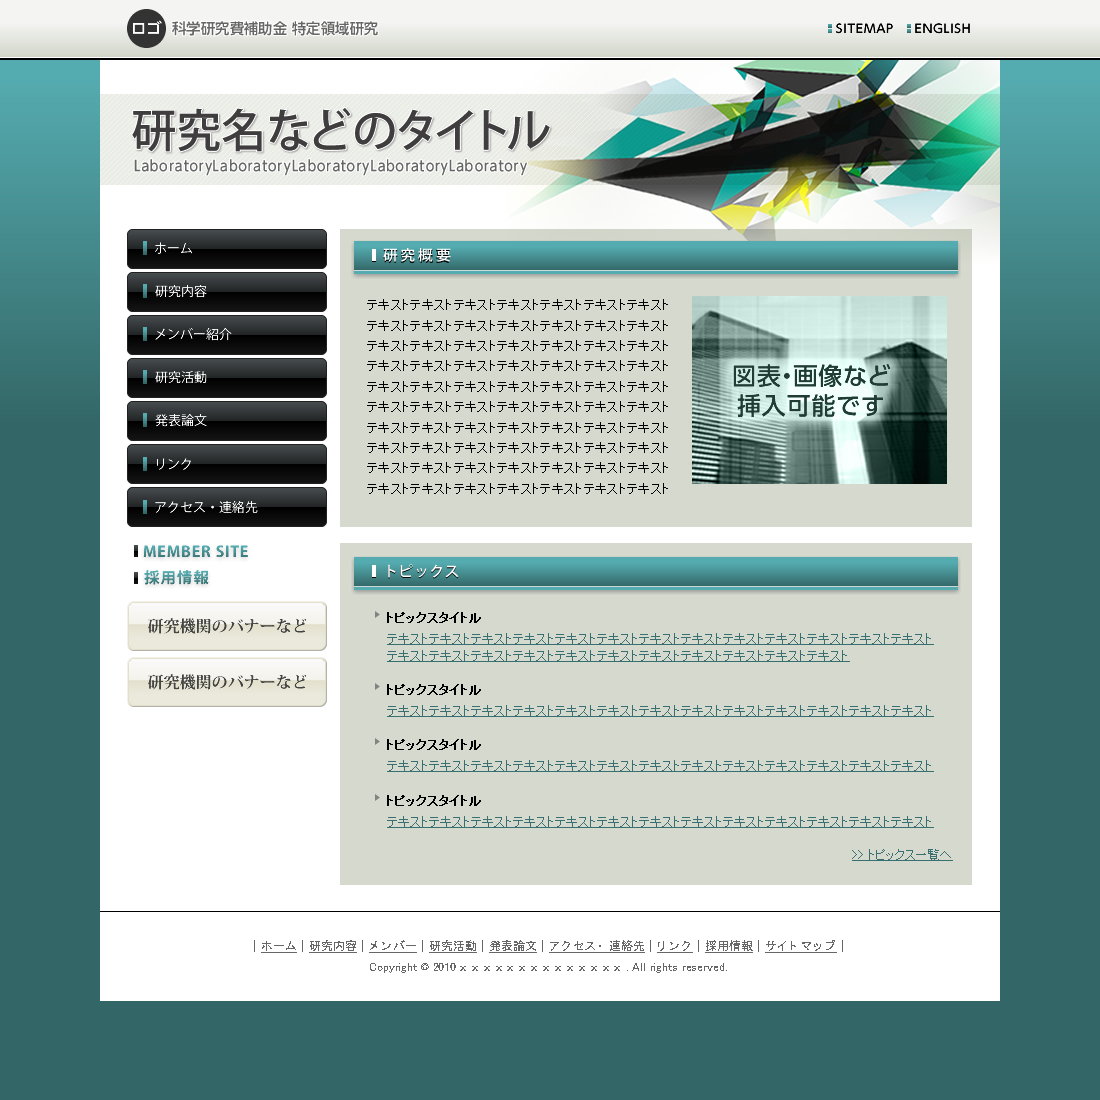Screen dimensions: 1100x1100
Task: Open アクセス・連絡先 in the sidebar menu
Action: tap(227, 507)
